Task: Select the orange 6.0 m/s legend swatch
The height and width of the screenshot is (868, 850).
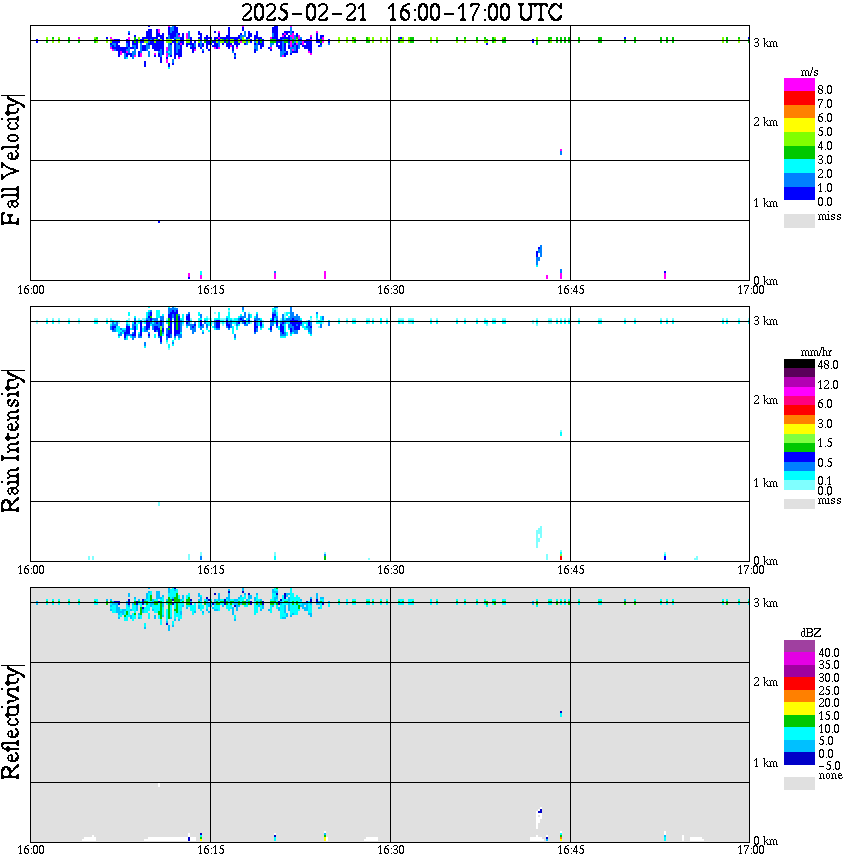Action: pyautogui.click(x=799, y=112)
